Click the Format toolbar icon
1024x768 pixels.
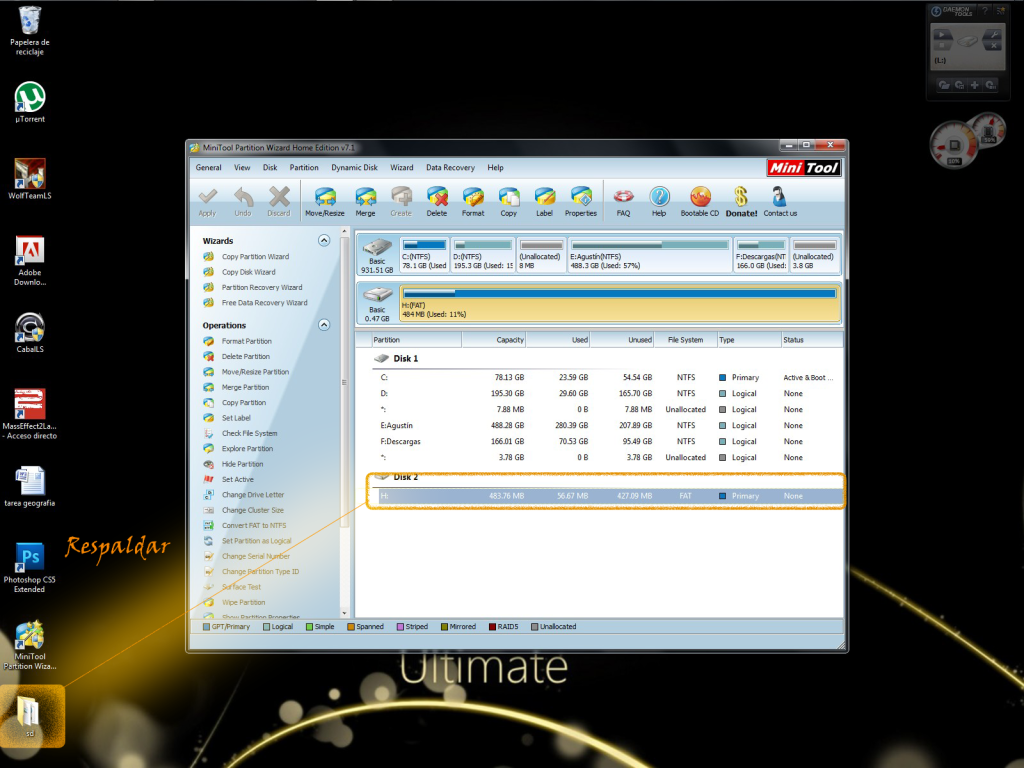coord(473,200)
